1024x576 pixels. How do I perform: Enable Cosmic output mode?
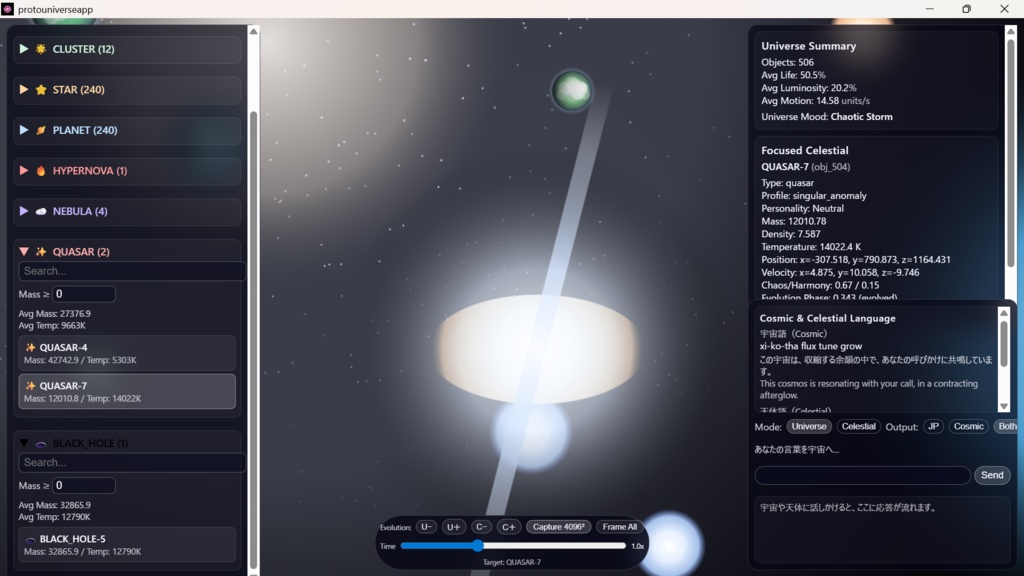pyautogui.click(x=968, y=426)
